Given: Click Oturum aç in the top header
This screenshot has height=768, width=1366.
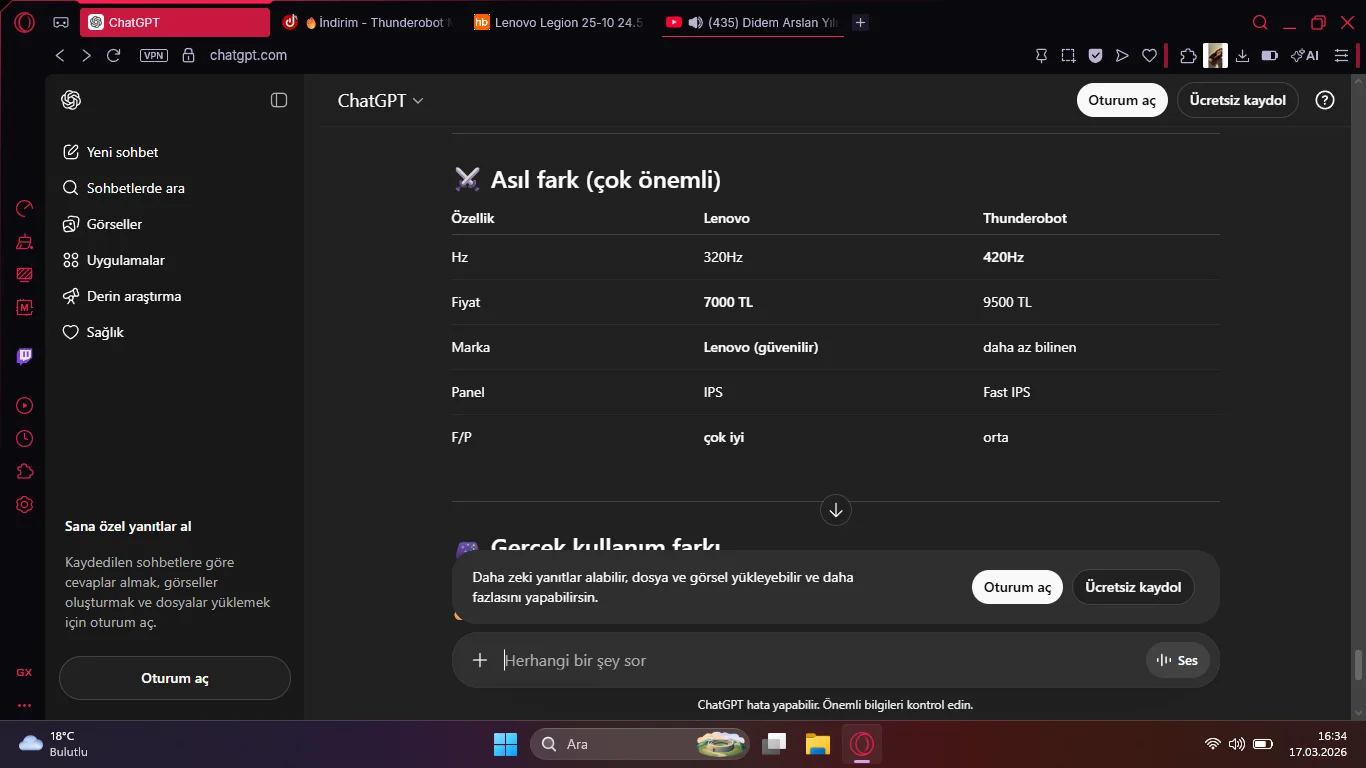Looking at the screenshot, I should point(1122,100).
